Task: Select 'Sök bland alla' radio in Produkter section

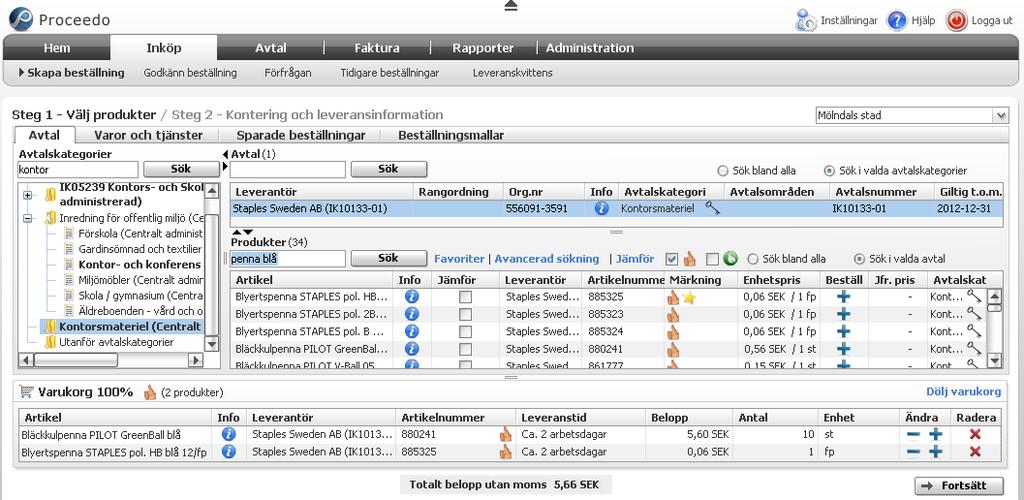Action: coord(753,259)
